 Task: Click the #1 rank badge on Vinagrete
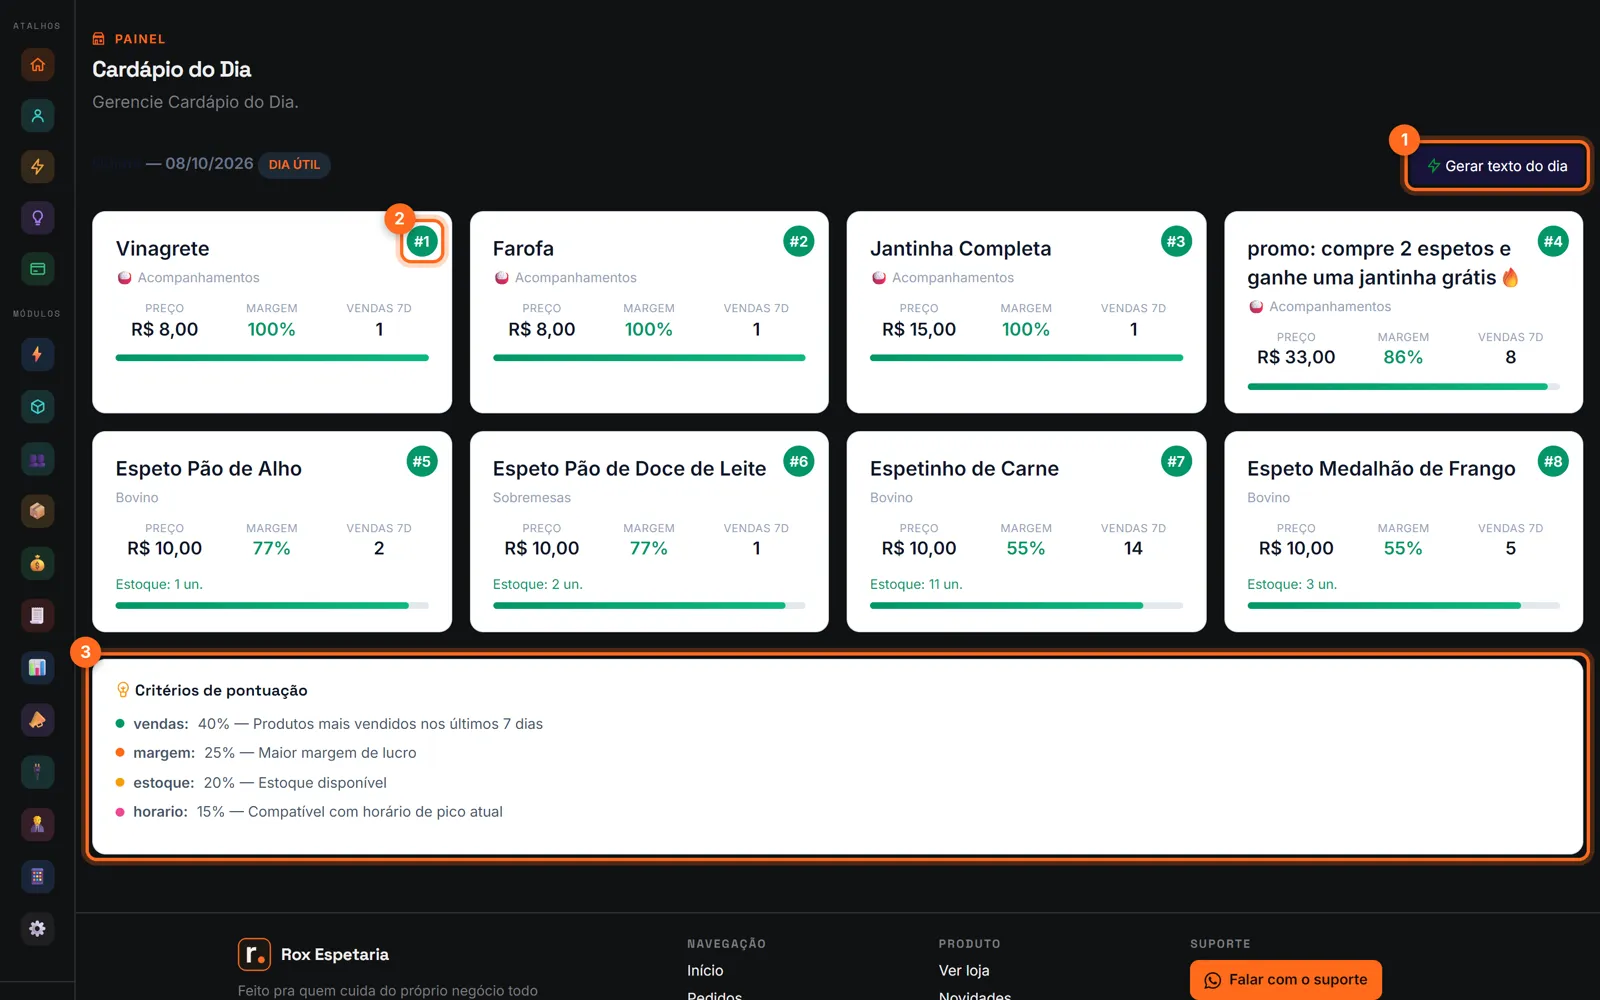tap(422, 241)
